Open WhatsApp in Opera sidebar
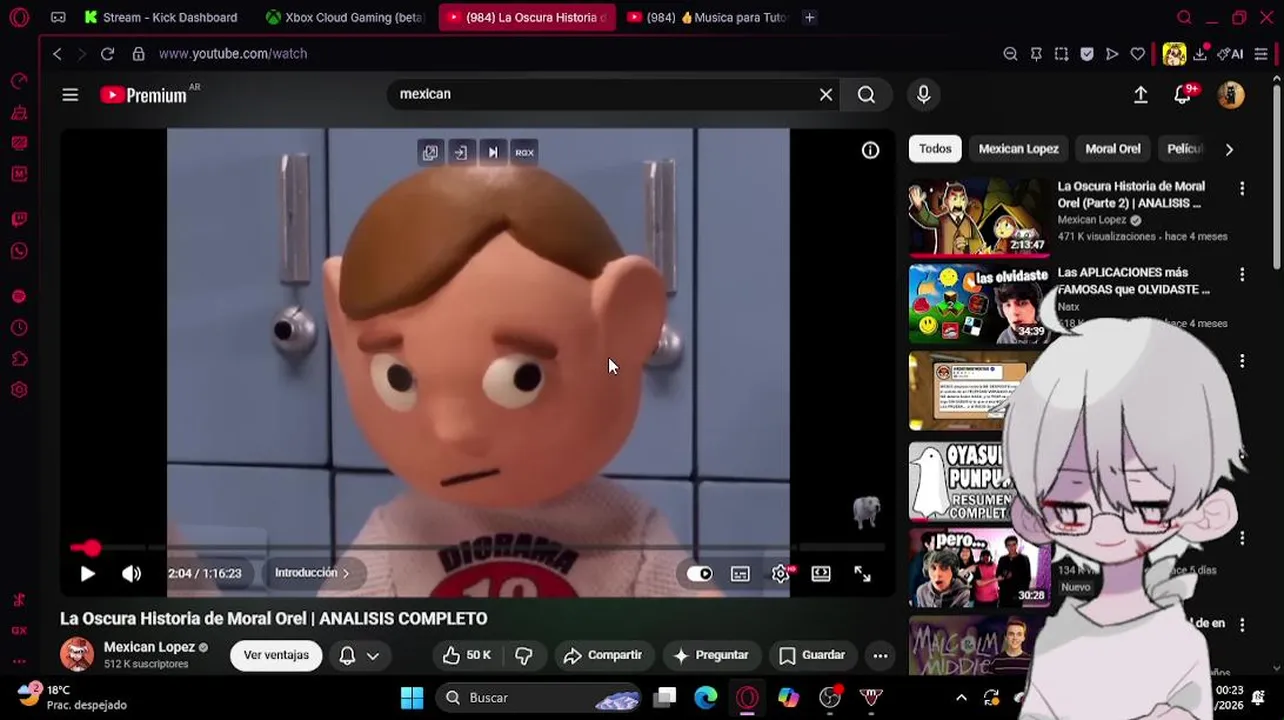 coord(19,251)
